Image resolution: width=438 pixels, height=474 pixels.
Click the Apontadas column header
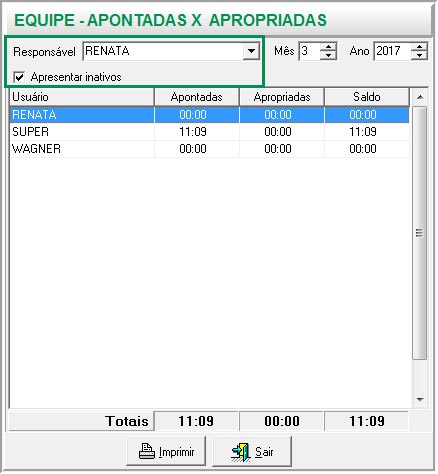pos(197,97)
